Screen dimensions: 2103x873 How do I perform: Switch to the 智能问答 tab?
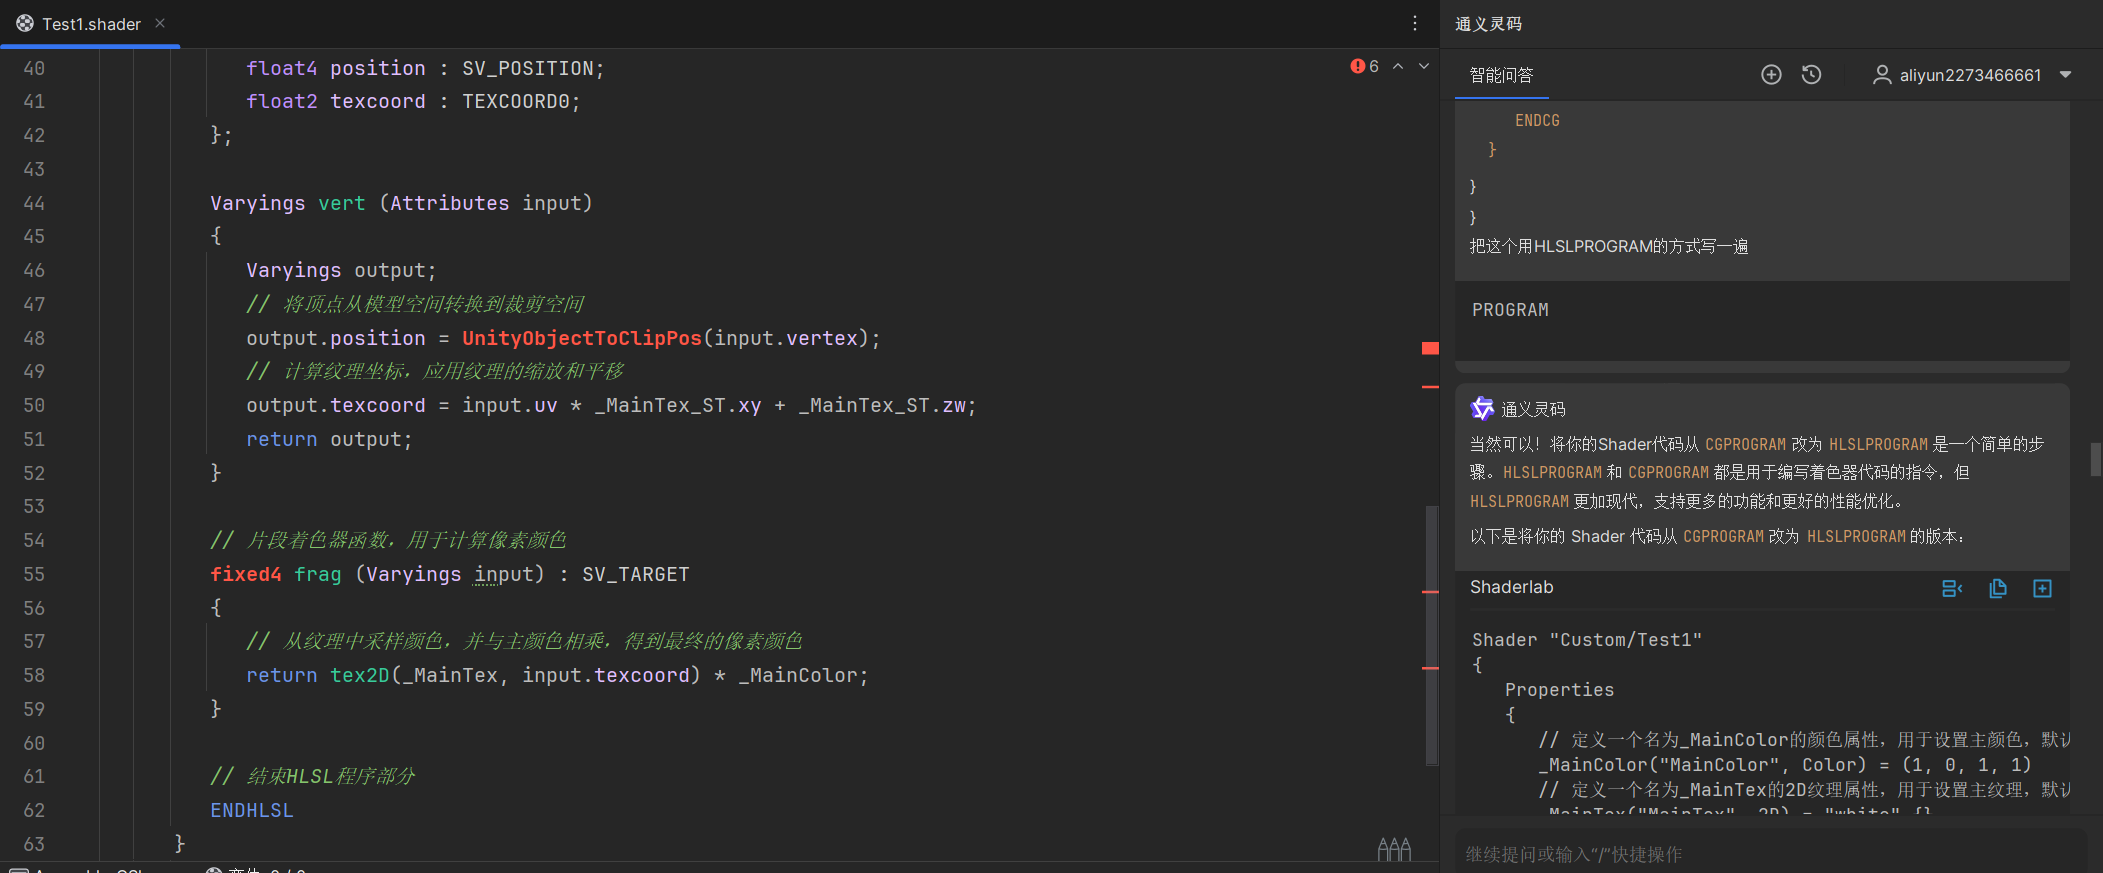pyautogui.click(x=1501, y=75)
